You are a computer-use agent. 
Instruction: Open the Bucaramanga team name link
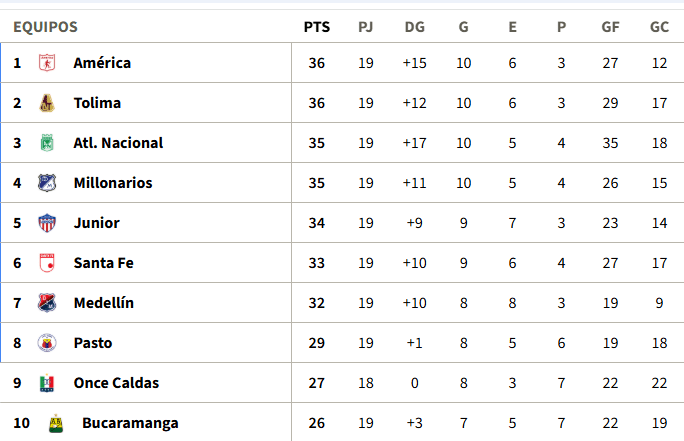tap(130, 423)
